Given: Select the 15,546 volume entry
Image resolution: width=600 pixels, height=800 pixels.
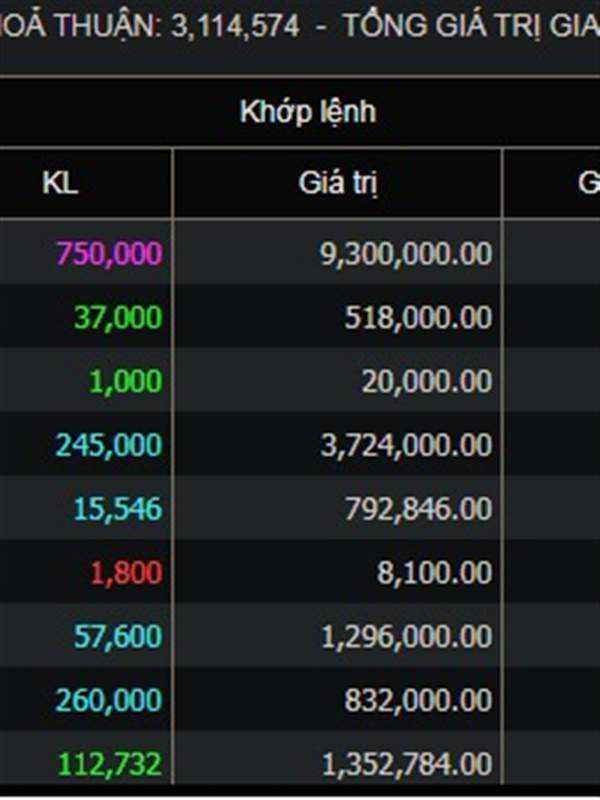Looking at the screenshot, I should tap(85, 508).
